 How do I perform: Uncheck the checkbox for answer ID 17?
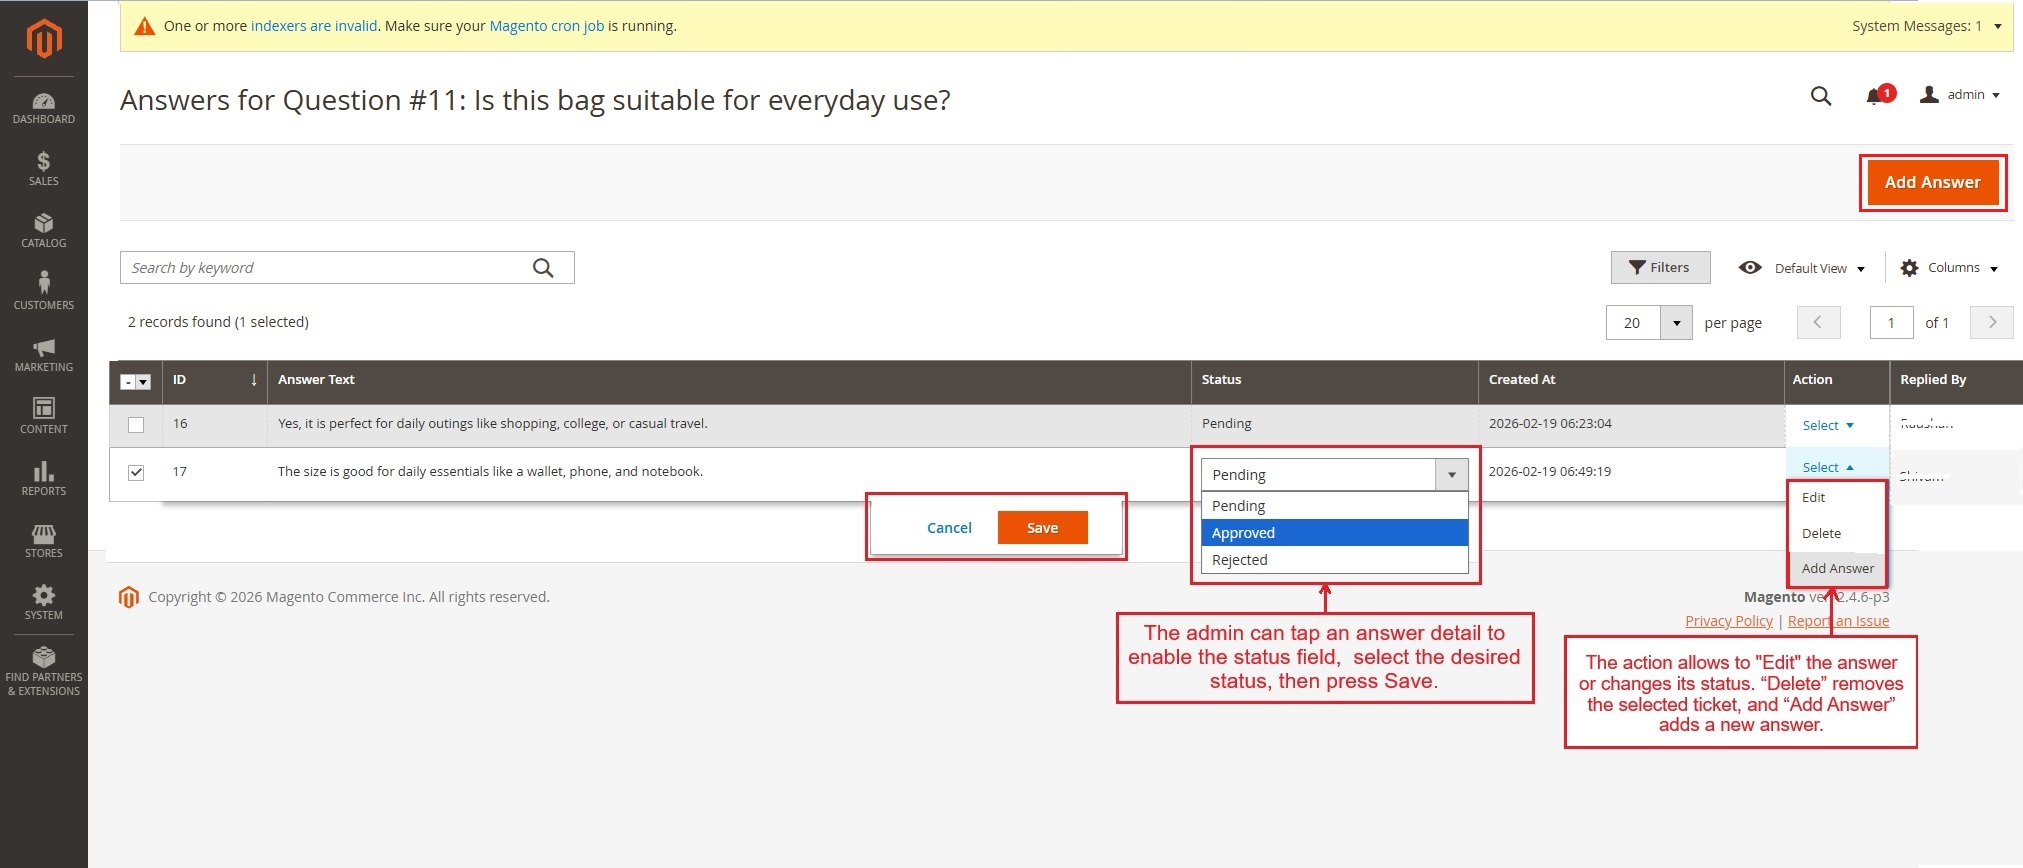click(x=136, y=473)
